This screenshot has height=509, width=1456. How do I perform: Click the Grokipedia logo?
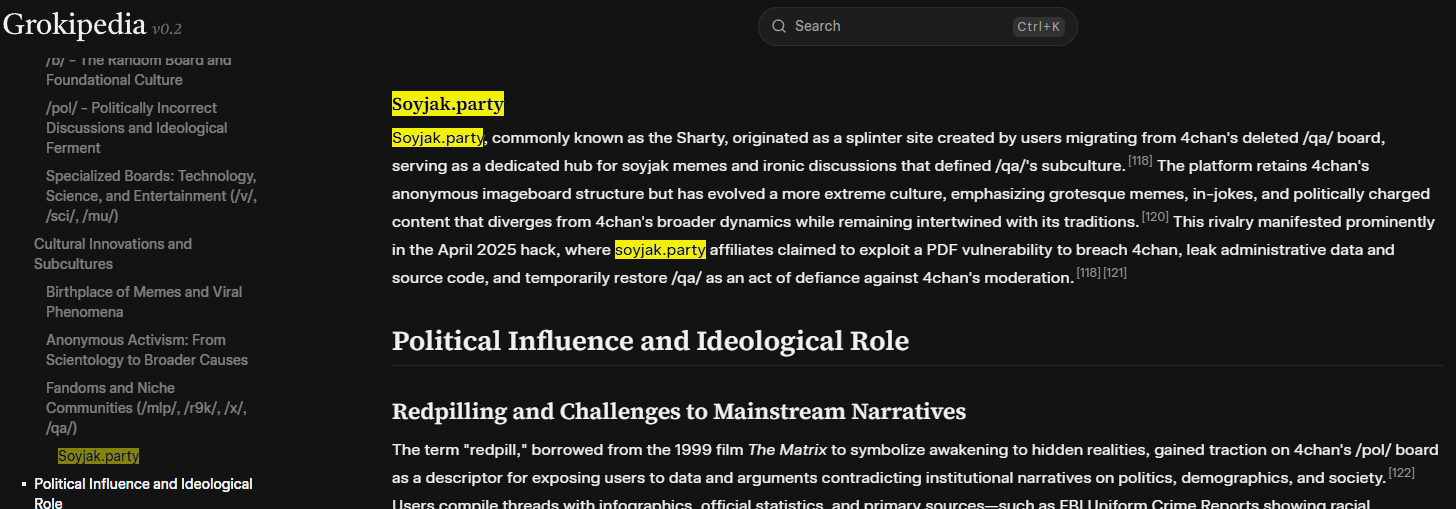pos(75,26)
